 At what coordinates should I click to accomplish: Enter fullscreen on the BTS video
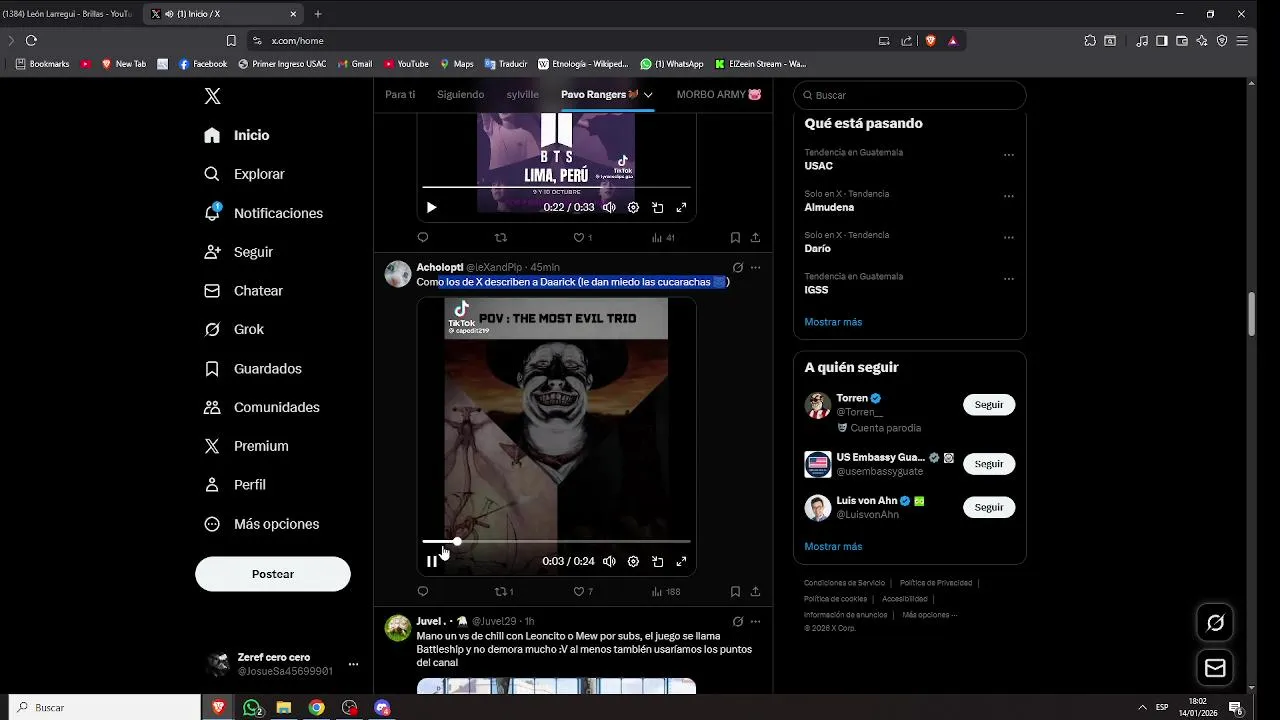[x=681, y=207]
